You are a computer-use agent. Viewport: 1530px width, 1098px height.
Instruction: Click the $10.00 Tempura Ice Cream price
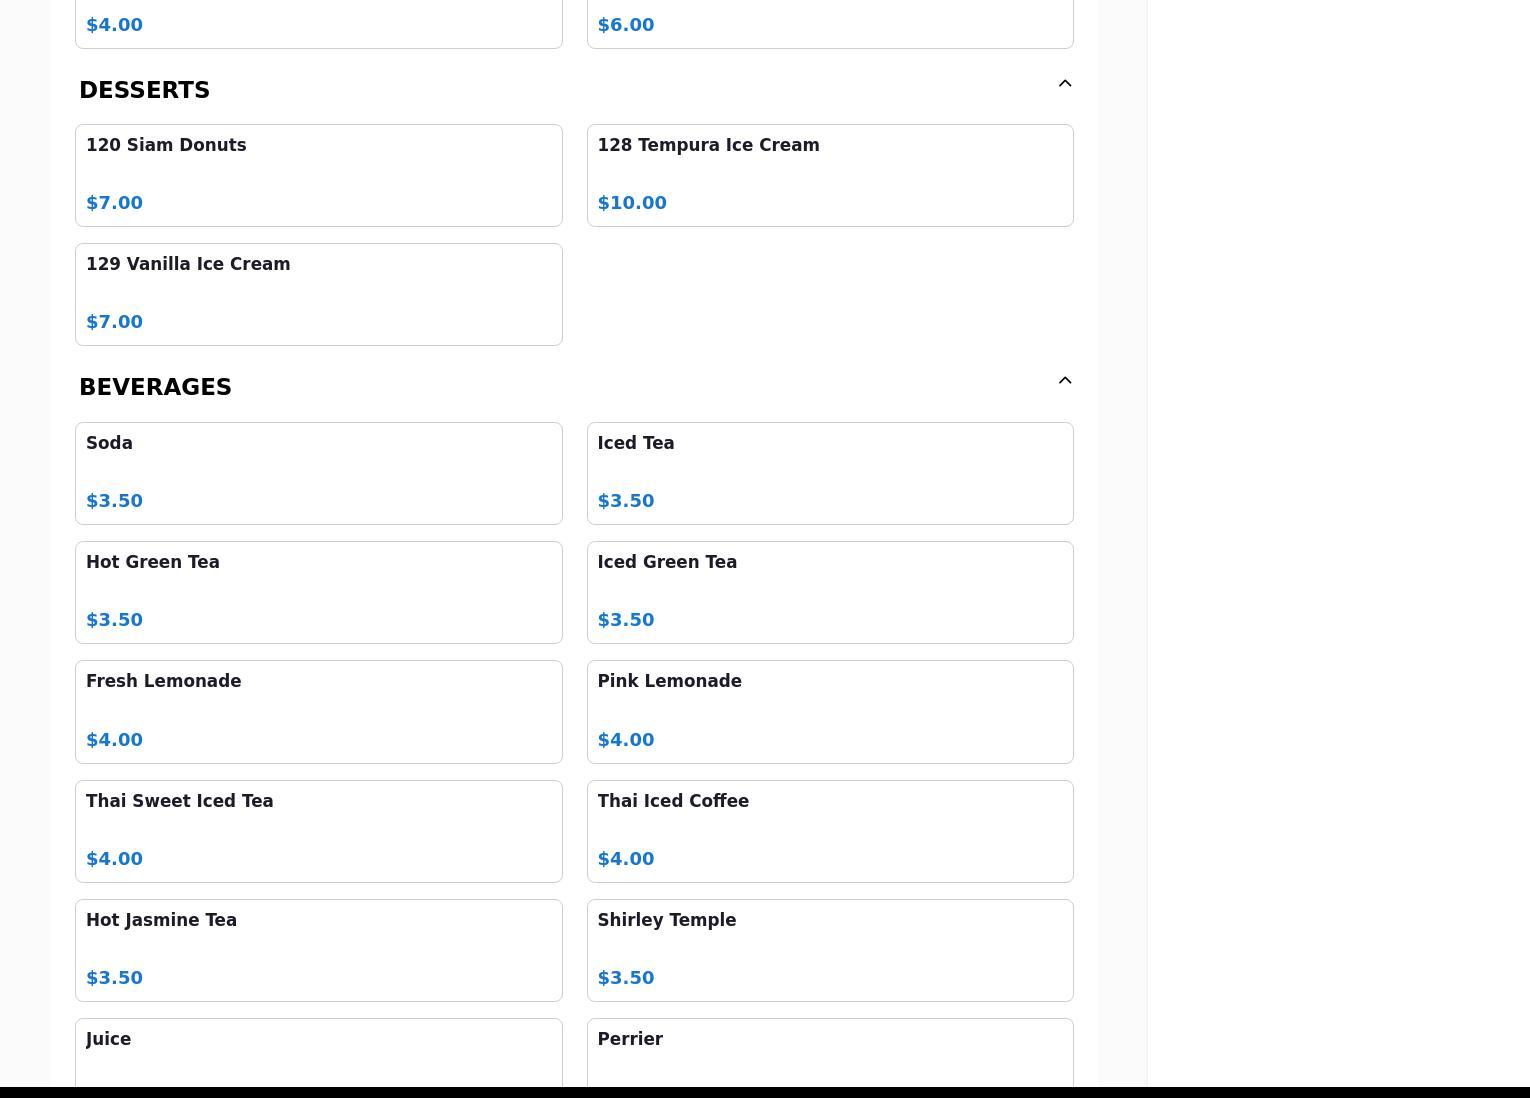click(632, 203)
